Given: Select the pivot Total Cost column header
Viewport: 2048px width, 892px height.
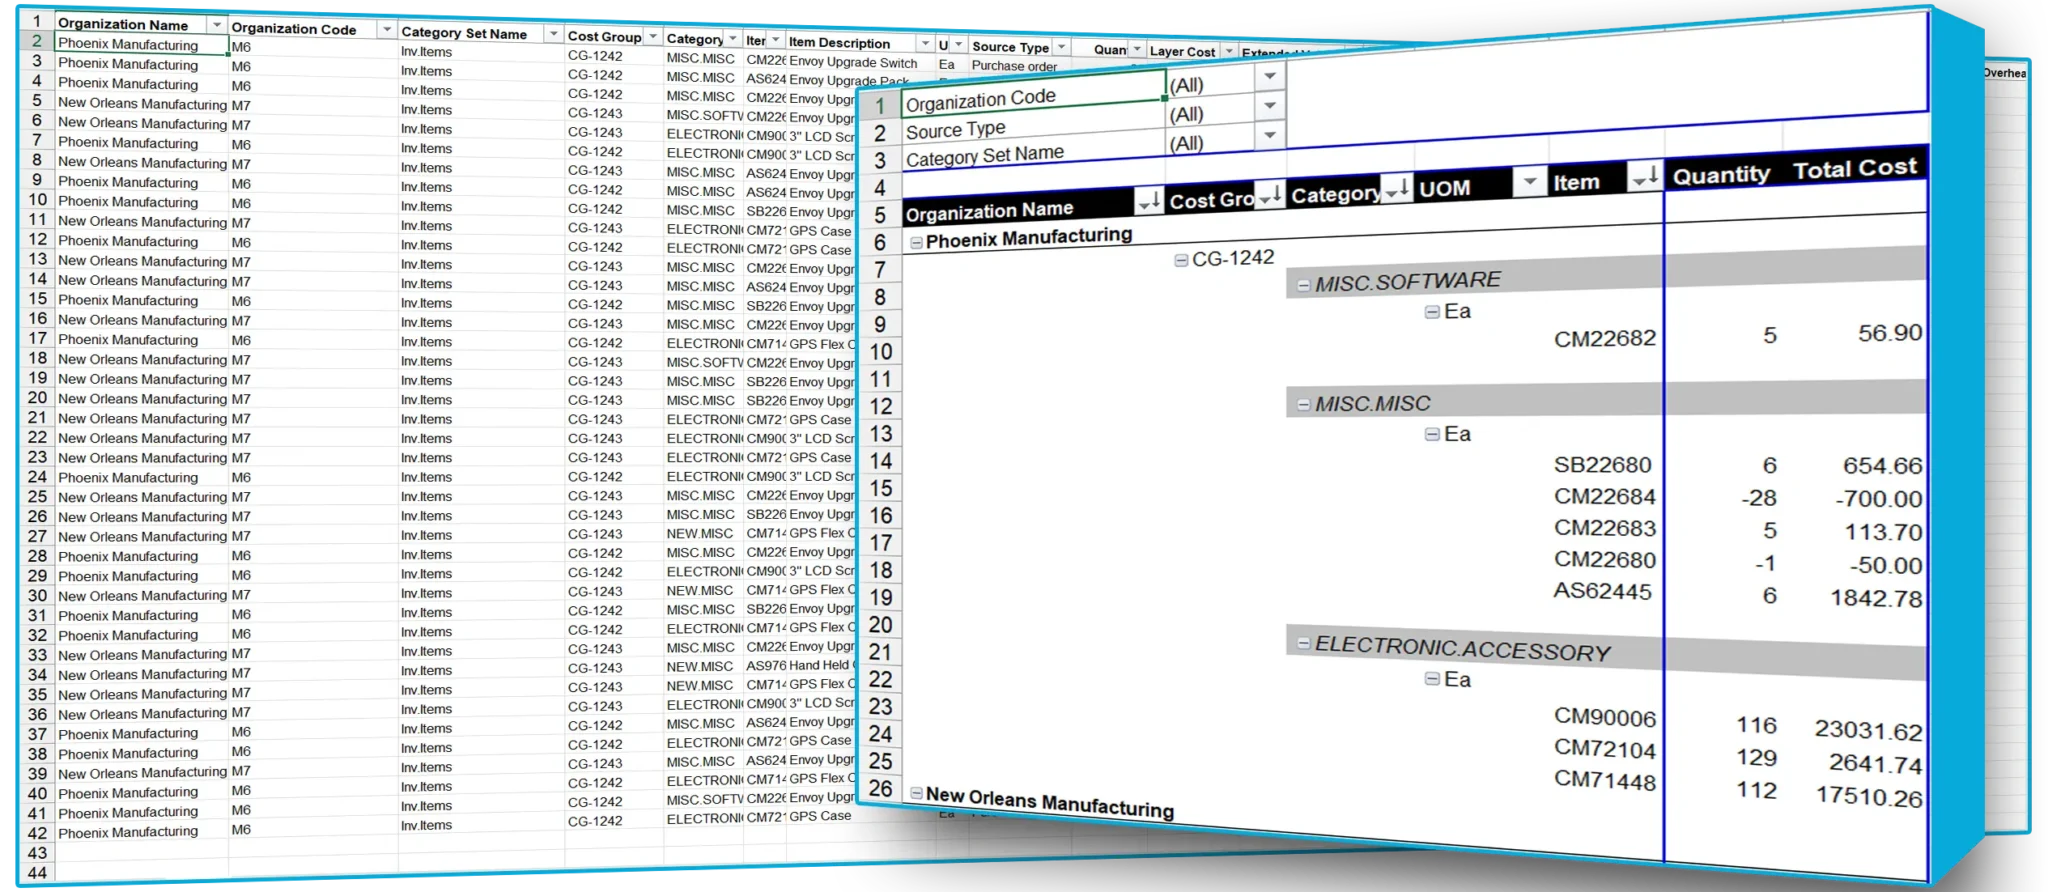Looking at the screenshot, I should click(1854, 169).
